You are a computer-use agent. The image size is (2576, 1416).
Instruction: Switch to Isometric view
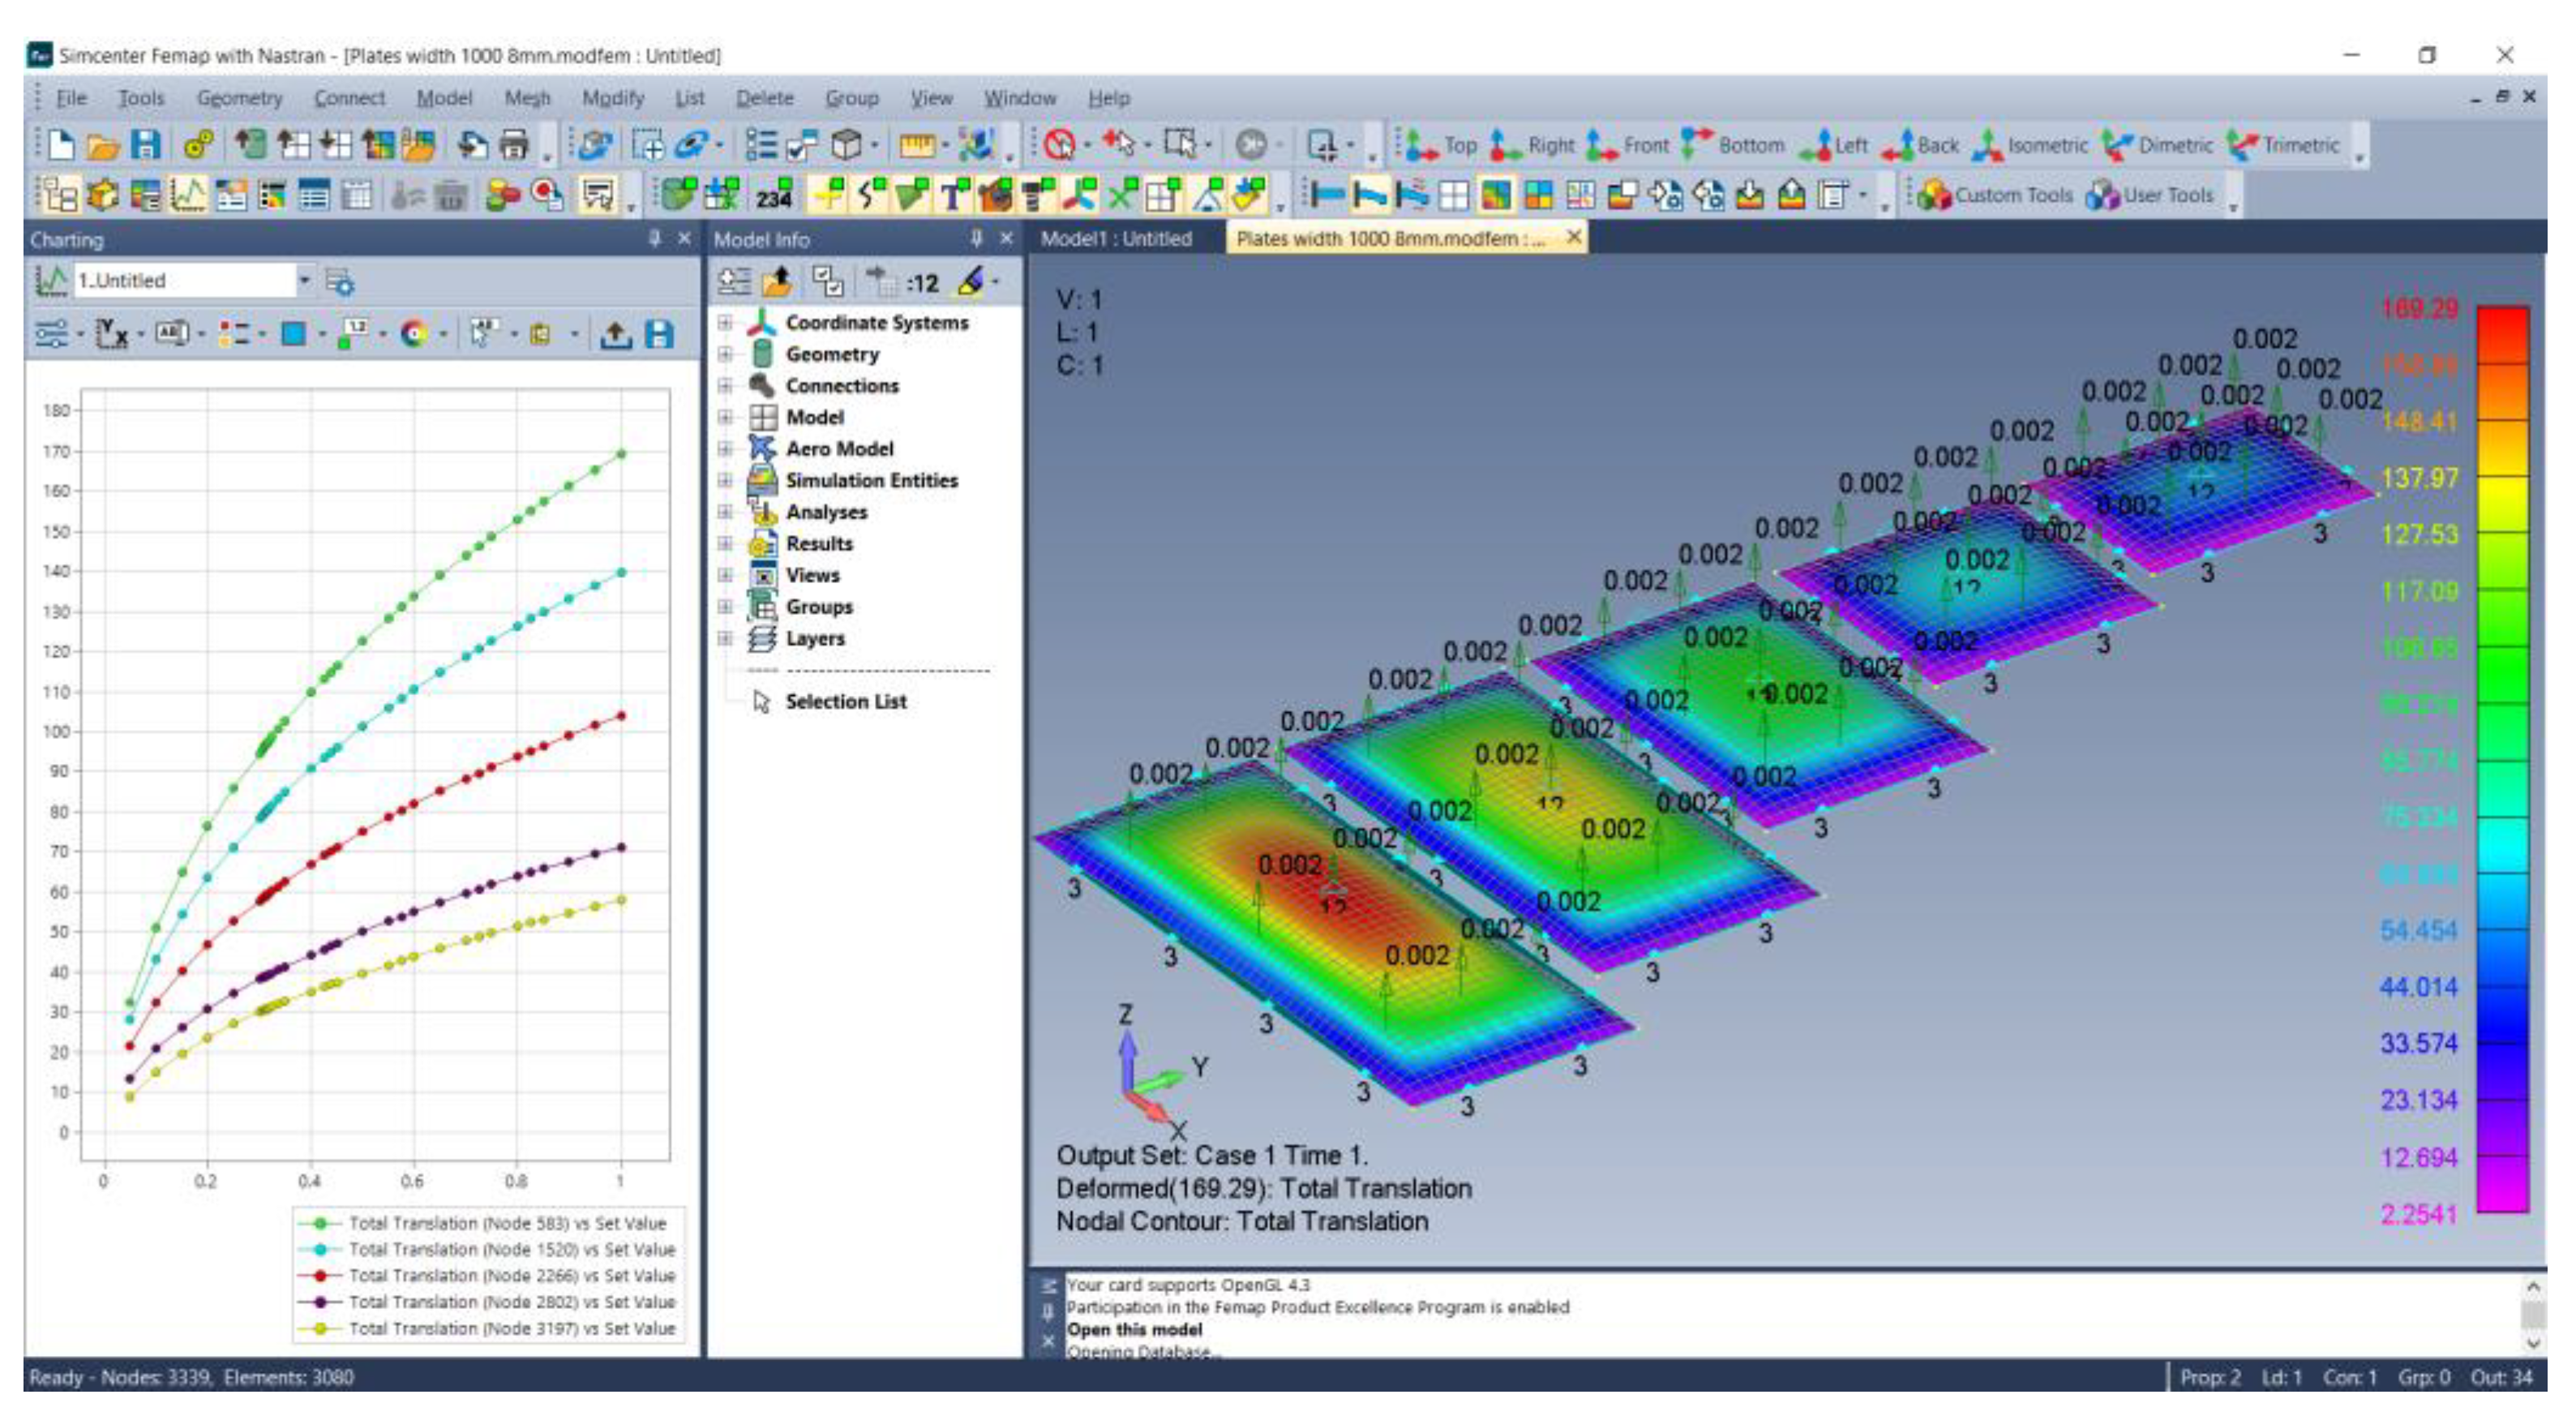click(2030, 145)
